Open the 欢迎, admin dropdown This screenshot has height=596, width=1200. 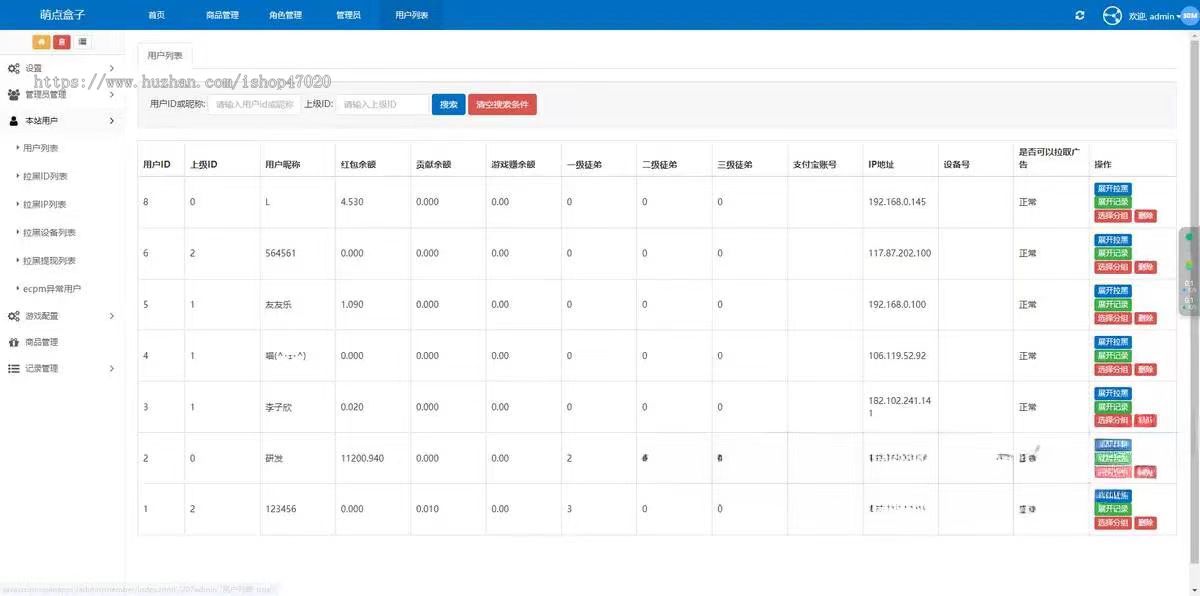pos(1153,16)
